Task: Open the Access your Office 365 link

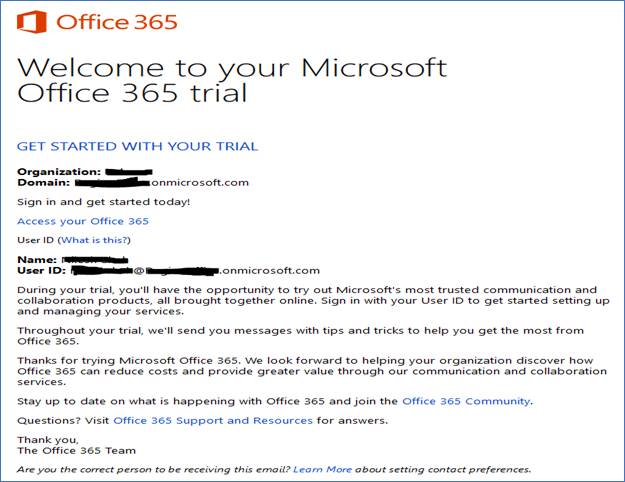Action: (83, 221)
